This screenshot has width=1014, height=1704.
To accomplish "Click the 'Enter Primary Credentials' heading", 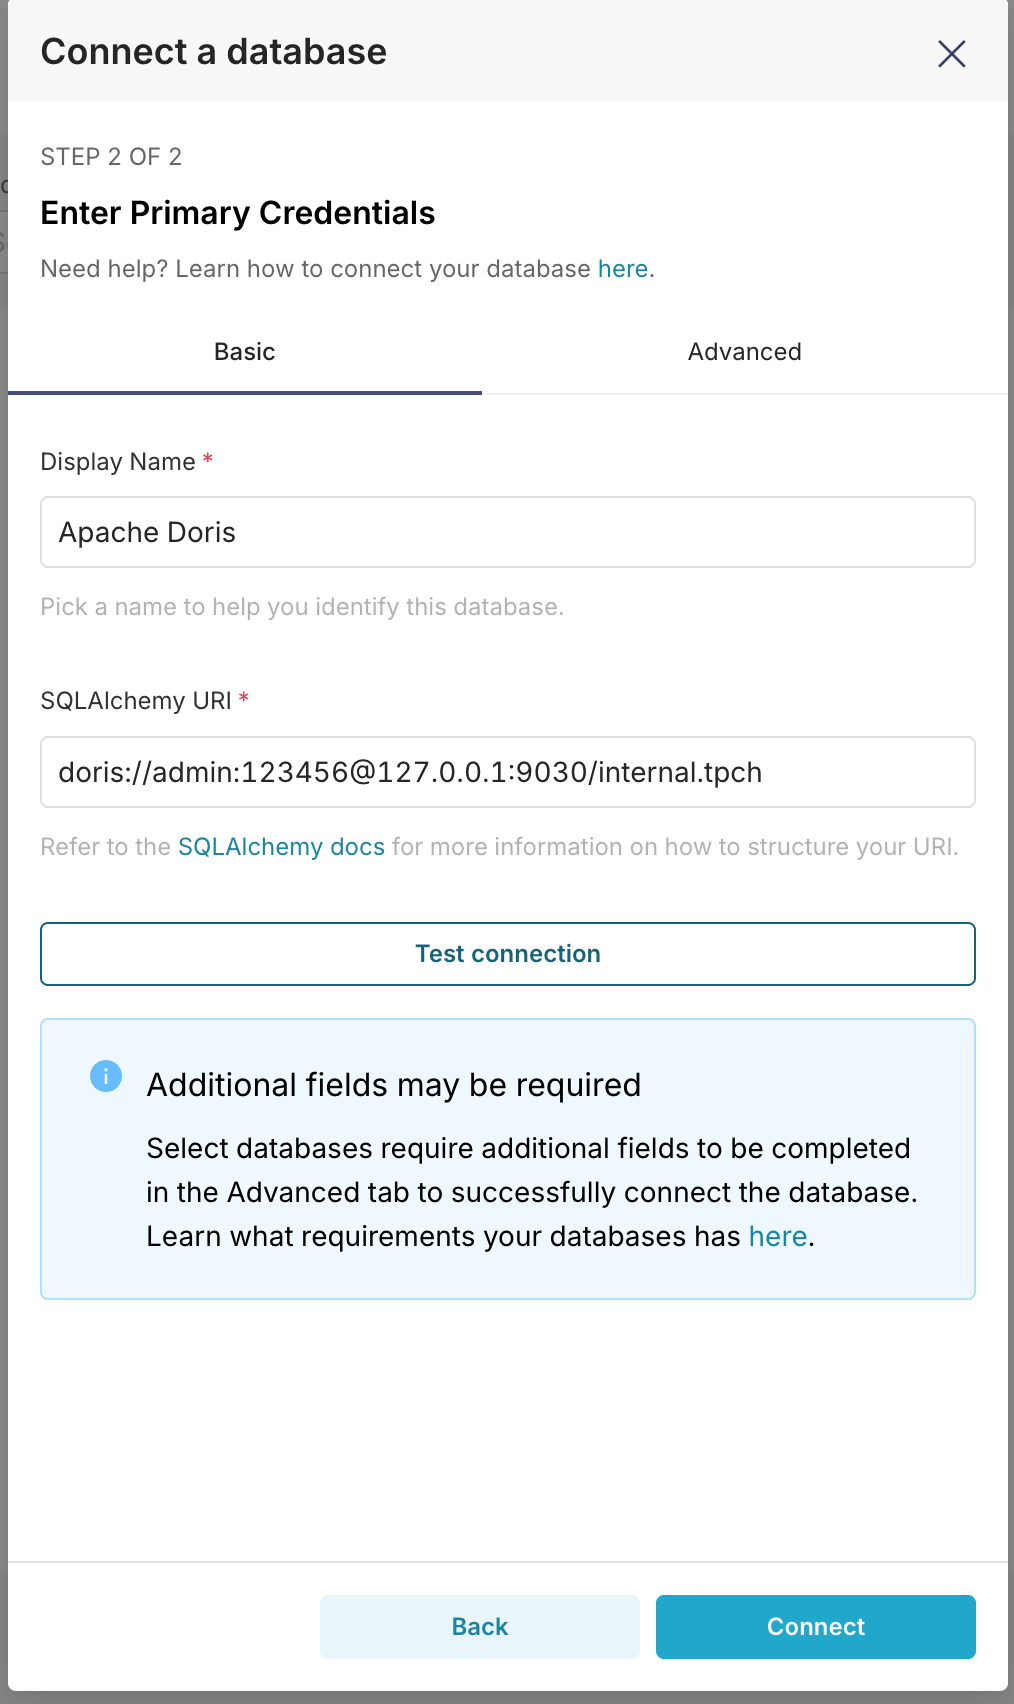I will (x=238, y=213).
